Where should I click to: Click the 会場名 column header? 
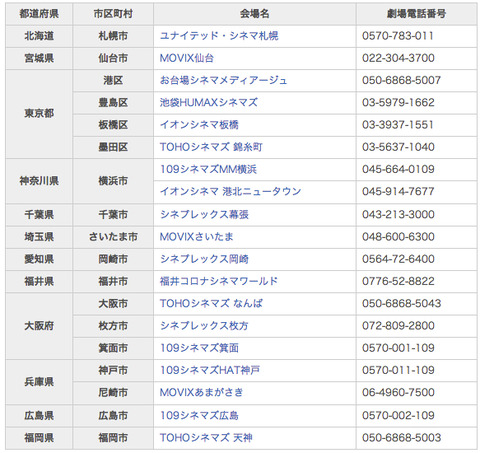tap(255, 14)
